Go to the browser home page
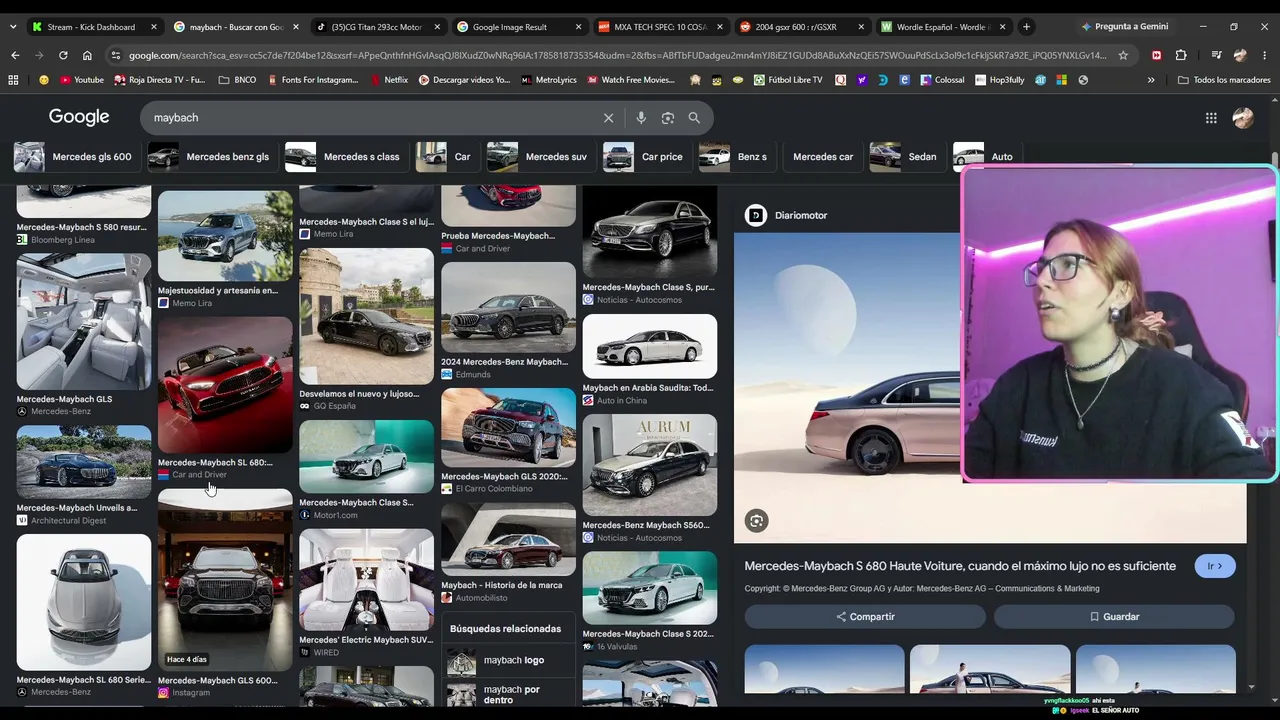1280x720 pixels. (x=87, y=55)
